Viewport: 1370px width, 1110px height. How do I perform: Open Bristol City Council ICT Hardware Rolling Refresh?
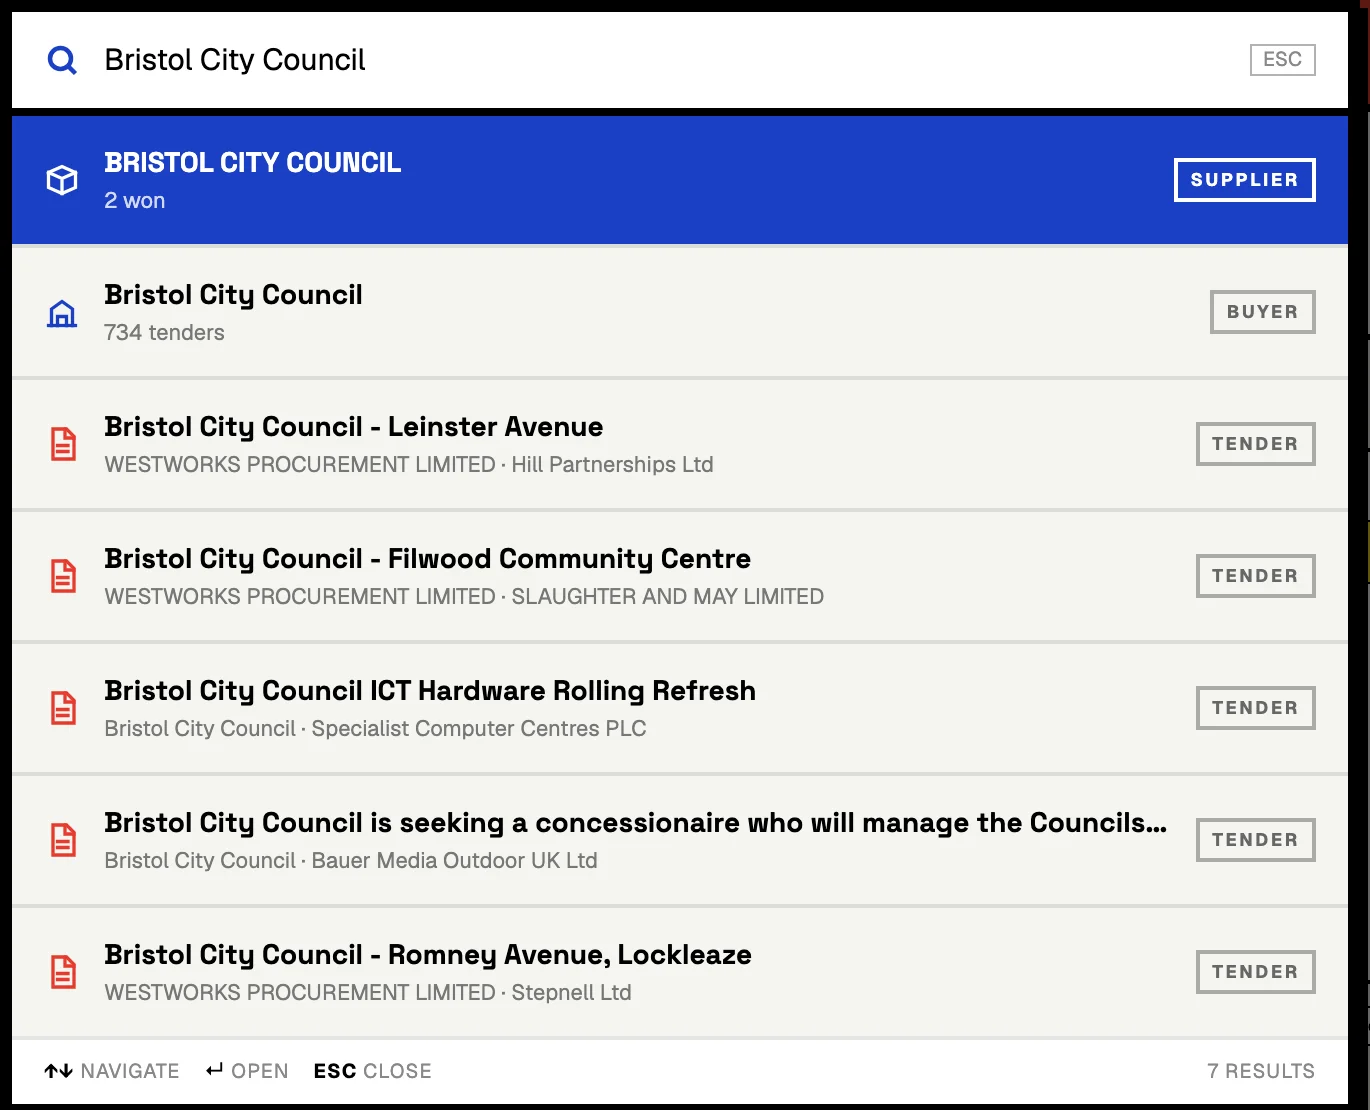(430, 691)
